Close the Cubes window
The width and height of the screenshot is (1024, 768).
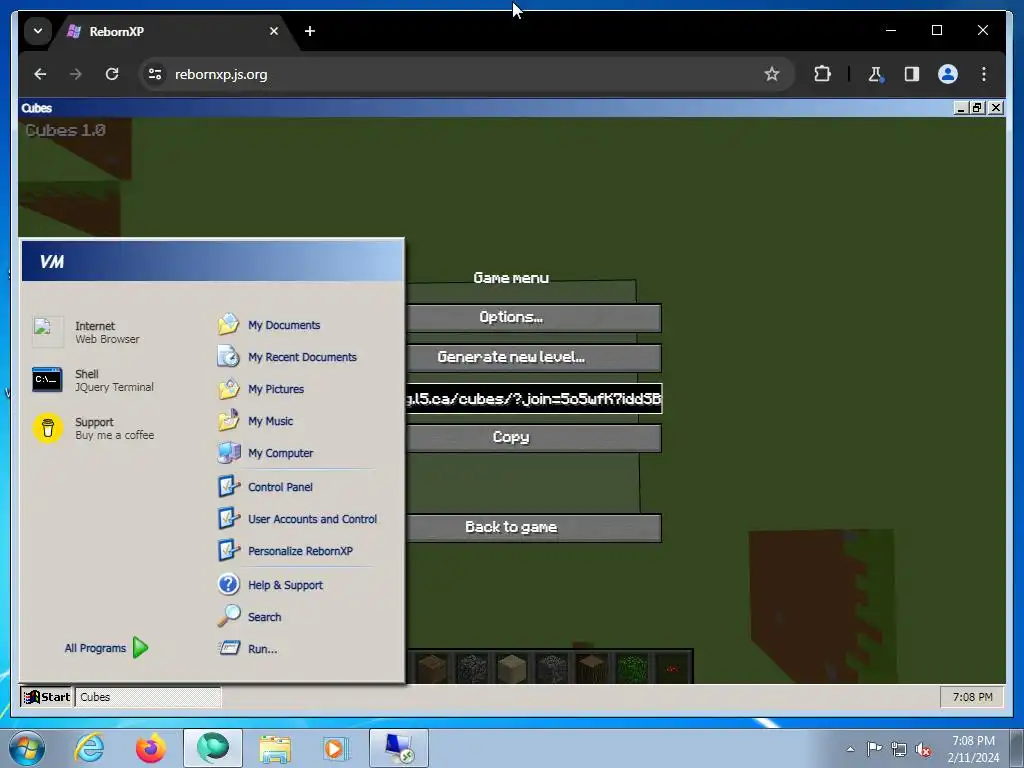(x=995, y=108)
